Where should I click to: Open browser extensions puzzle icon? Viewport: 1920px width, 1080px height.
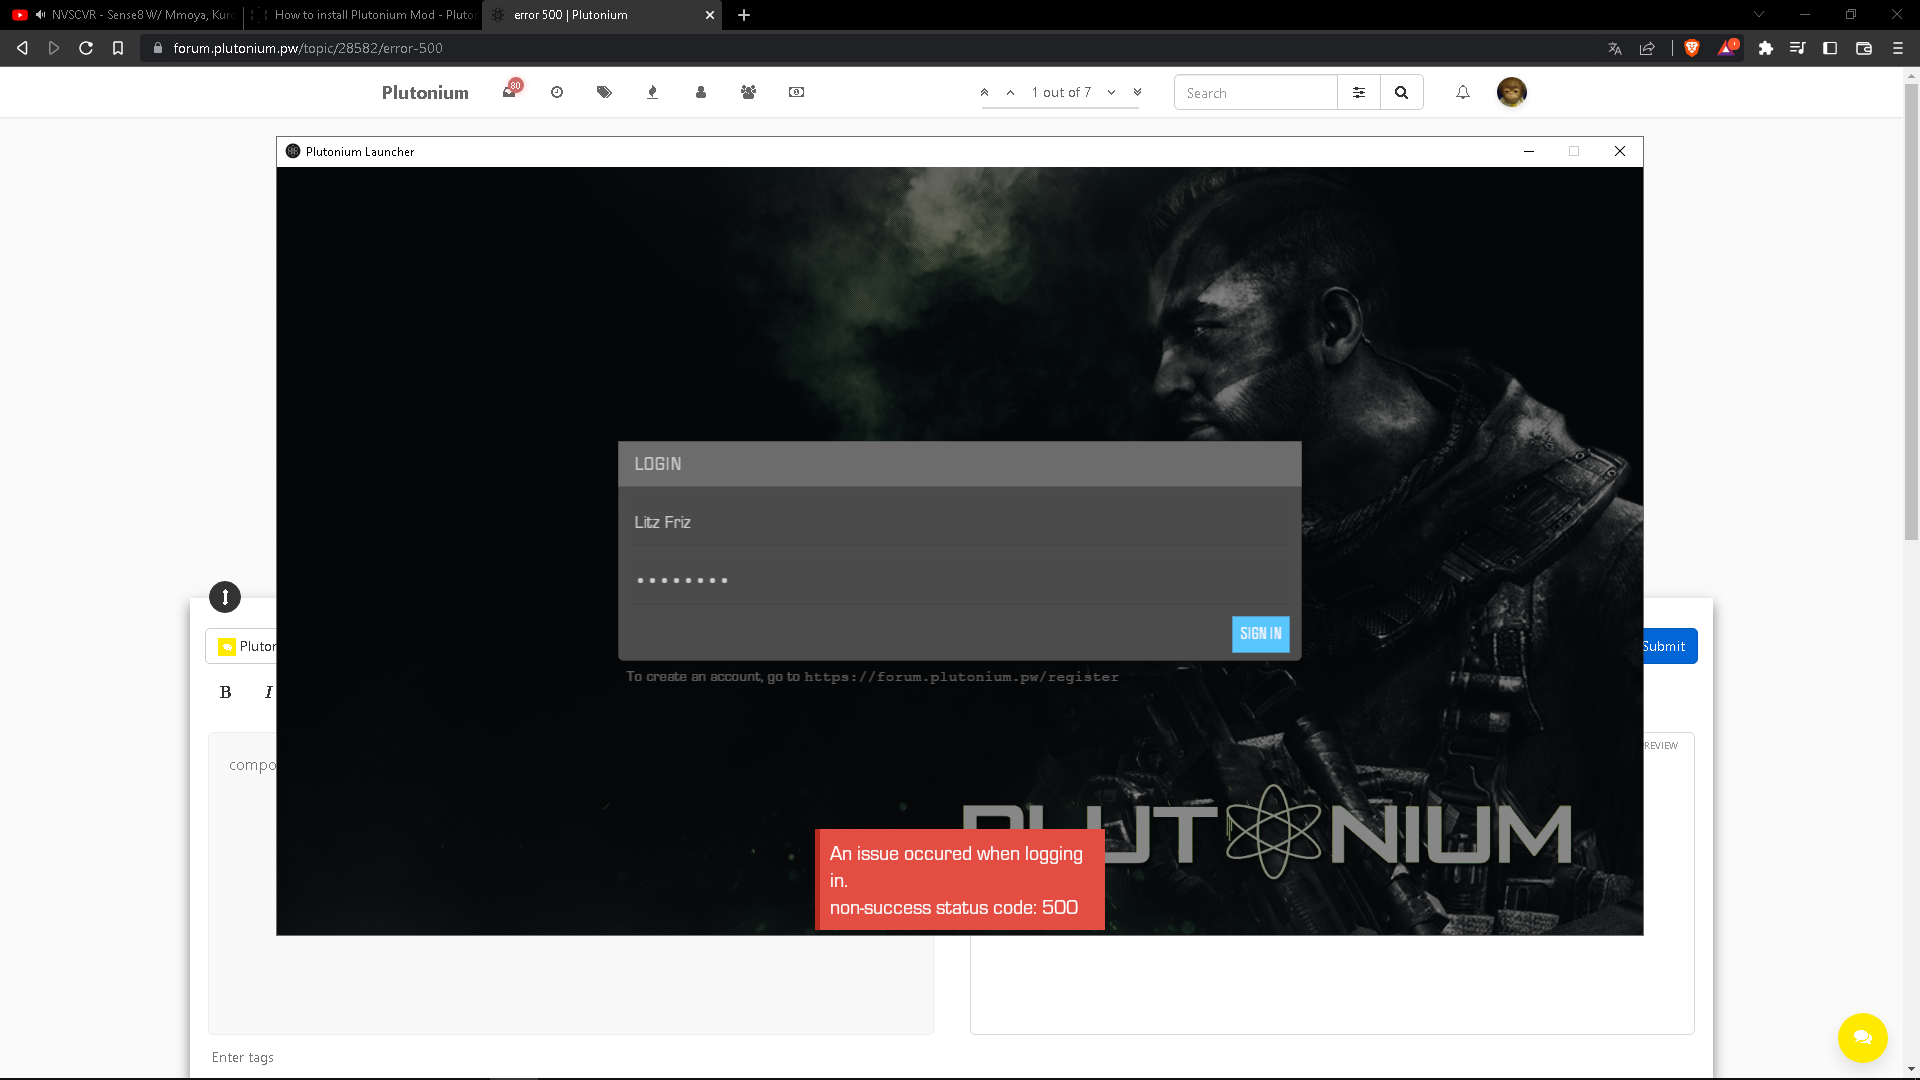point(1766,48)
